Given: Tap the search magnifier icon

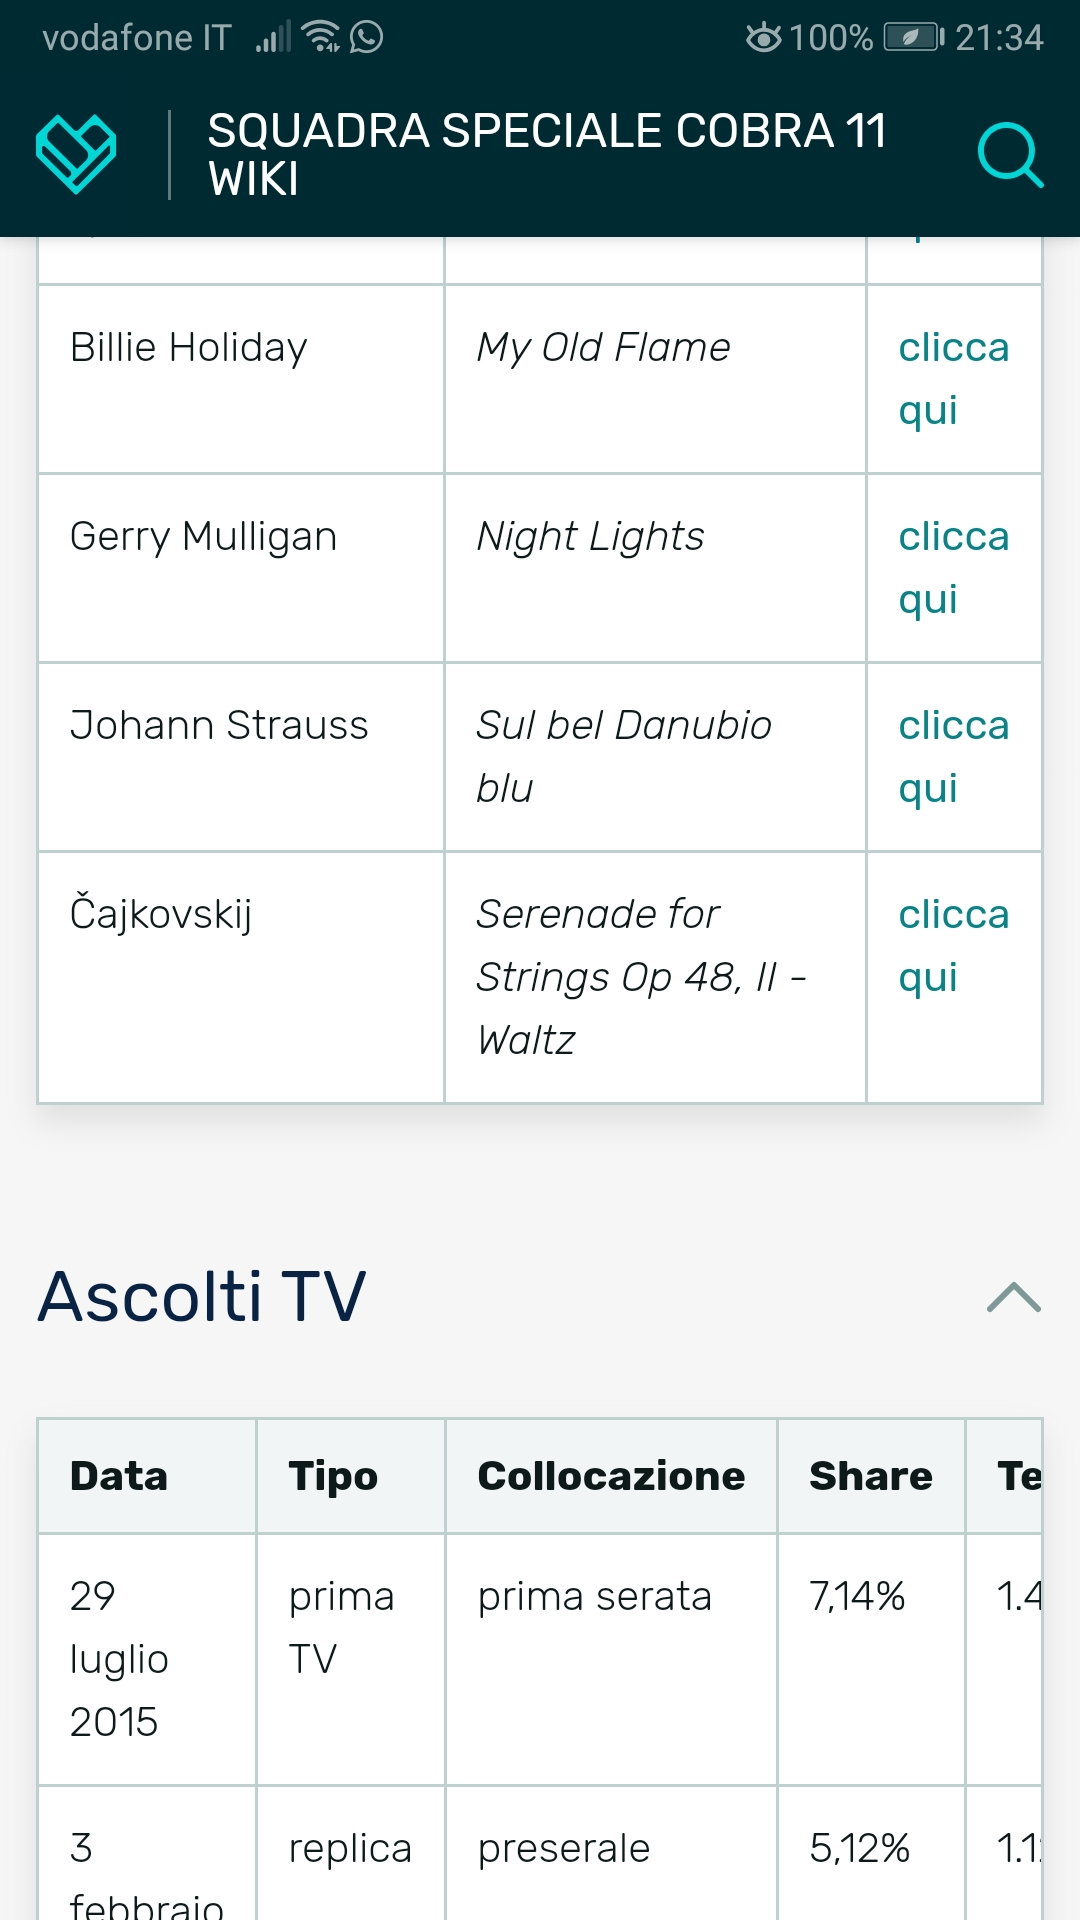Looking at the screenshot, I should tap(1009, 155).
